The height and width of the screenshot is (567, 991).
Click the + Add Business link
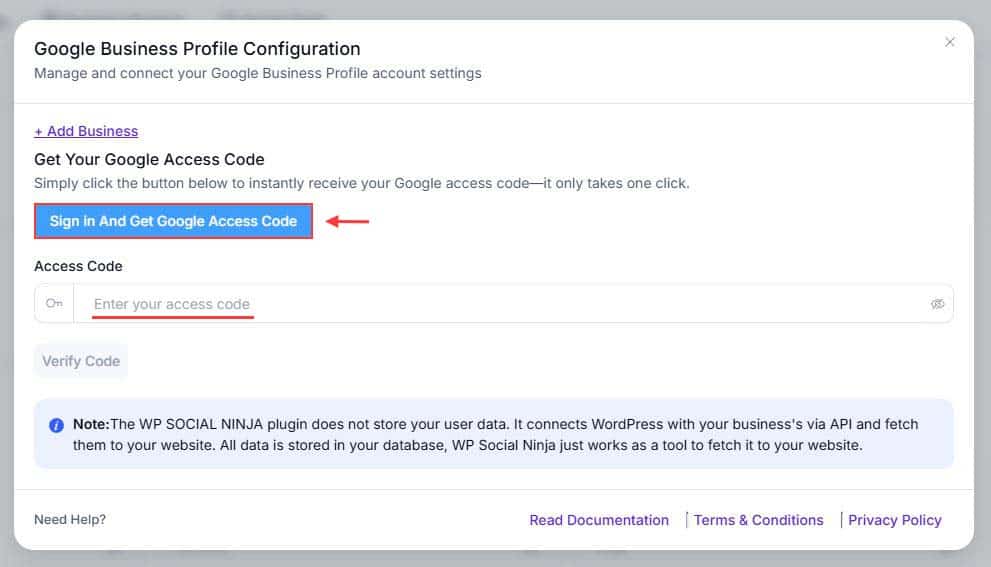[86, 131]
